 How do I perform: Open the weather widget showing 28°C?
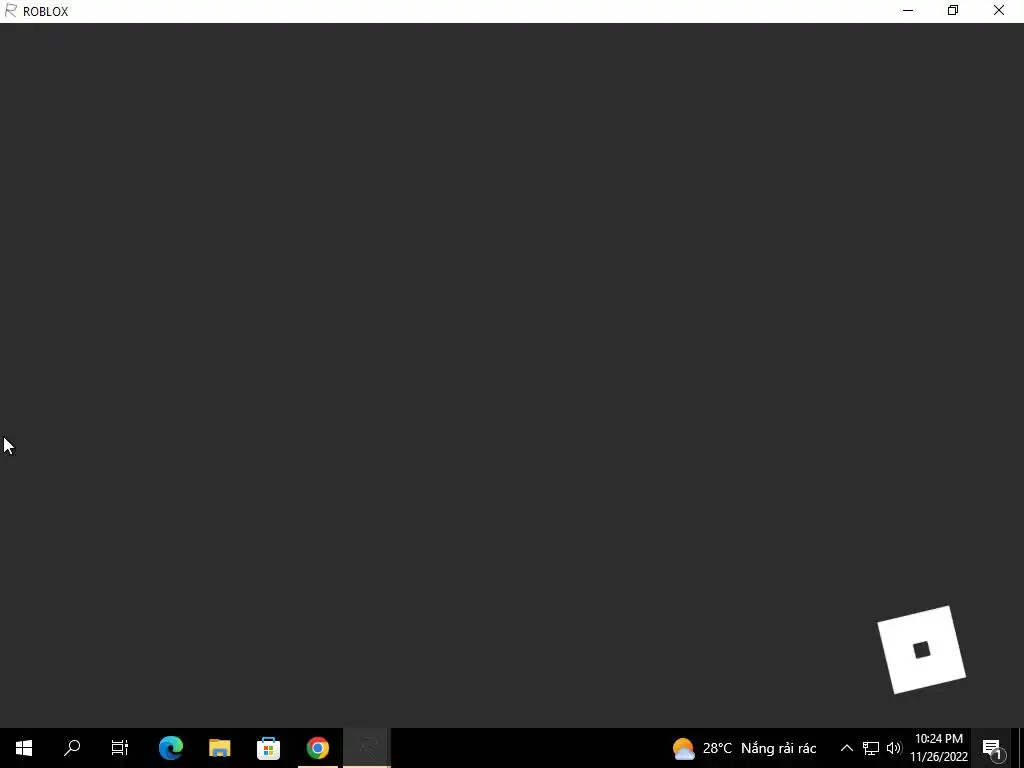pos(744,748)
